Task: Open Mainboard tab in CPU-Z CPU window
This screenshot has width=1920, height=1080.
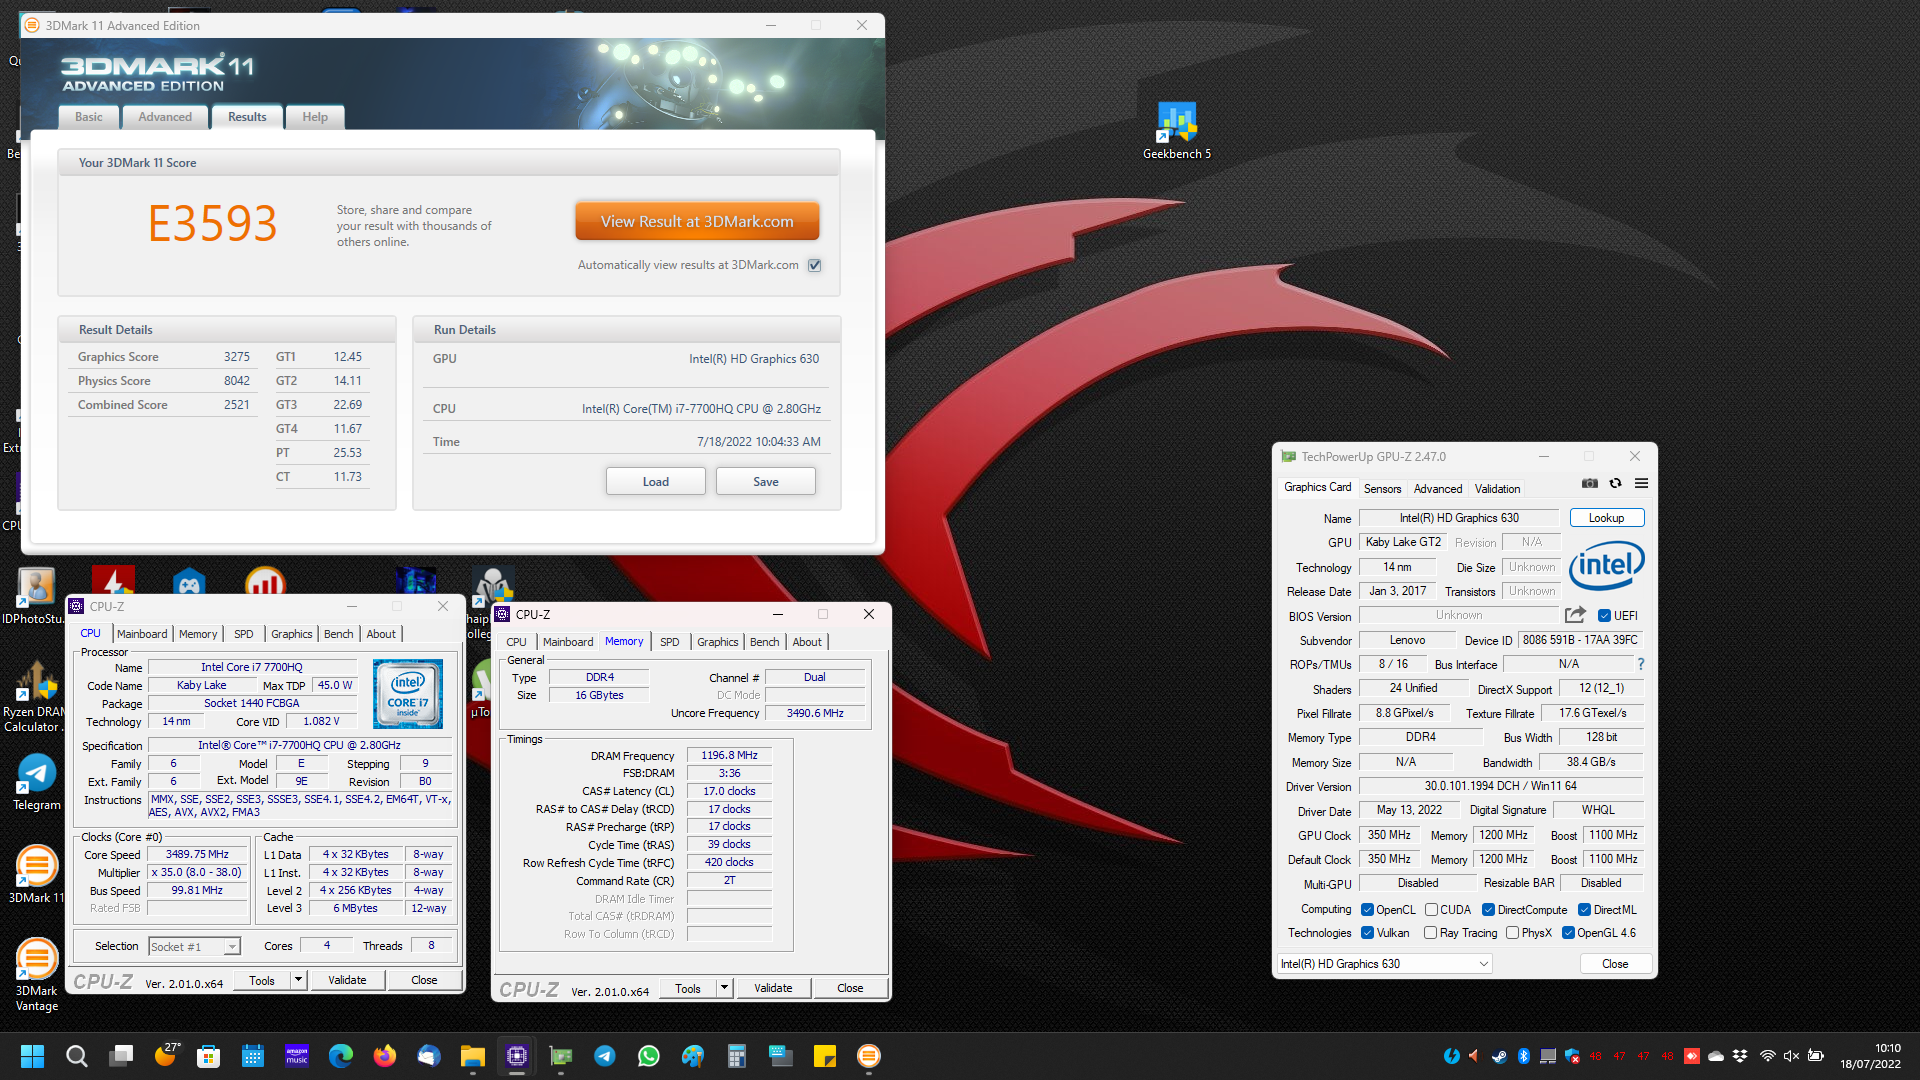Action: coord(142,634)
